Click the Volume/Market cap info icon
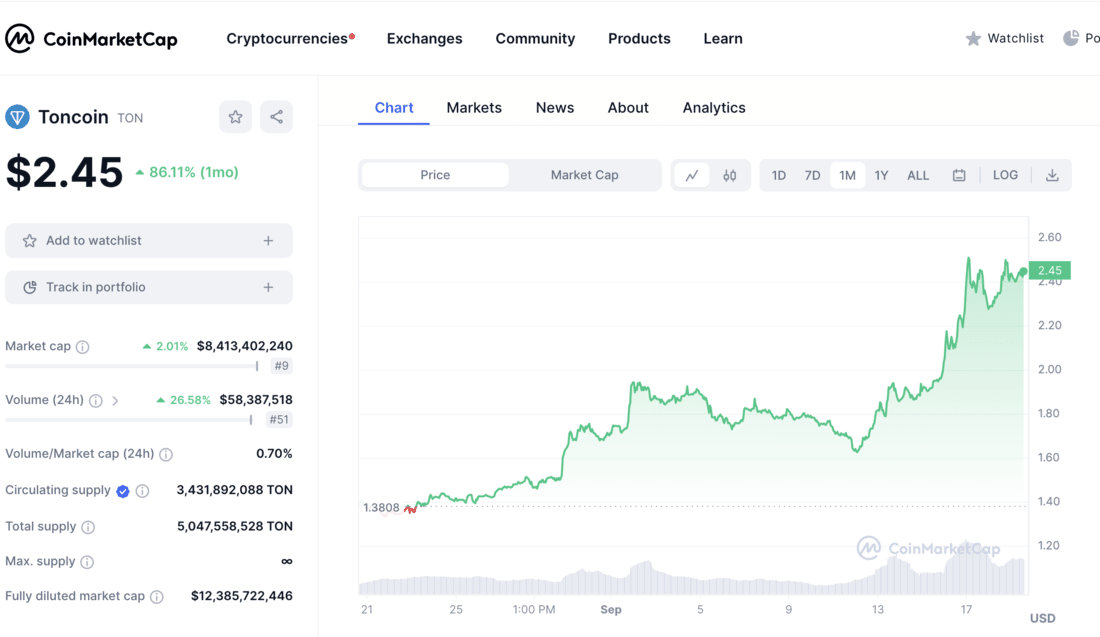 pos(166,455)
